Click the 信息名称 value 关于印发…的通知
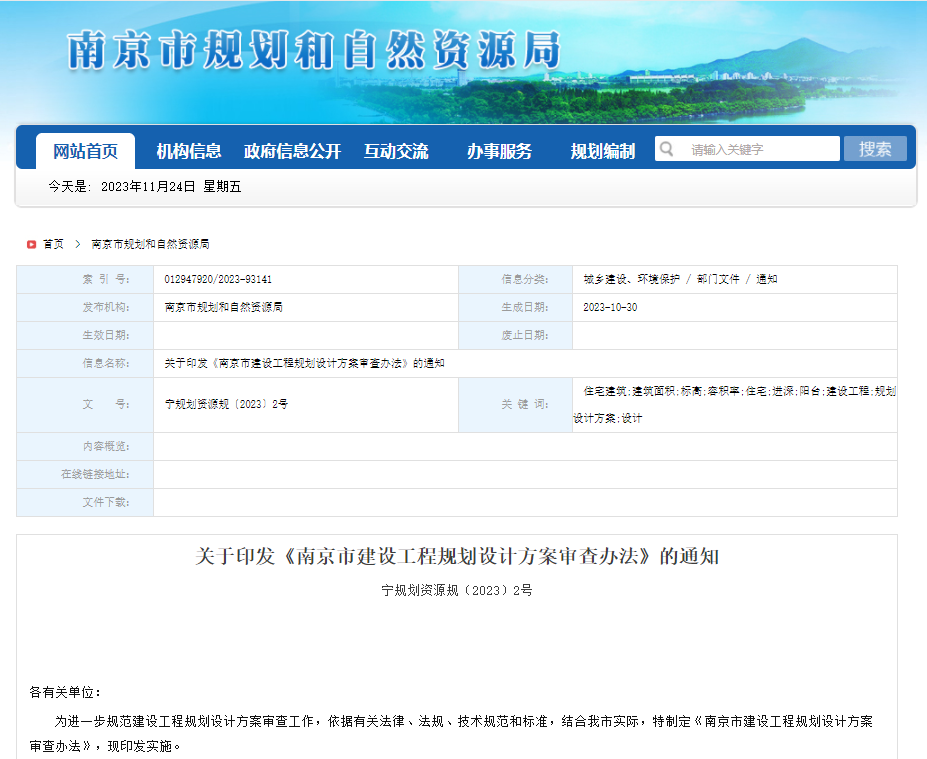This screenshot has height=759, width=927. (x=304, y=363)
